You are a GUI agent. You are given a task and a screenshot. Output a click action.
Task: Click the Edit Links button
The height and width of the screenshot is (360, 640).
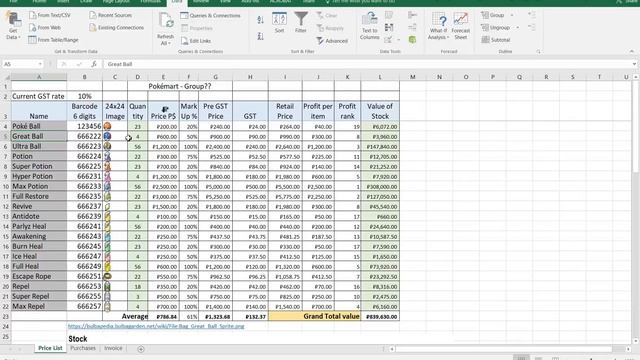pyautogui.click(x=196, y=41)
